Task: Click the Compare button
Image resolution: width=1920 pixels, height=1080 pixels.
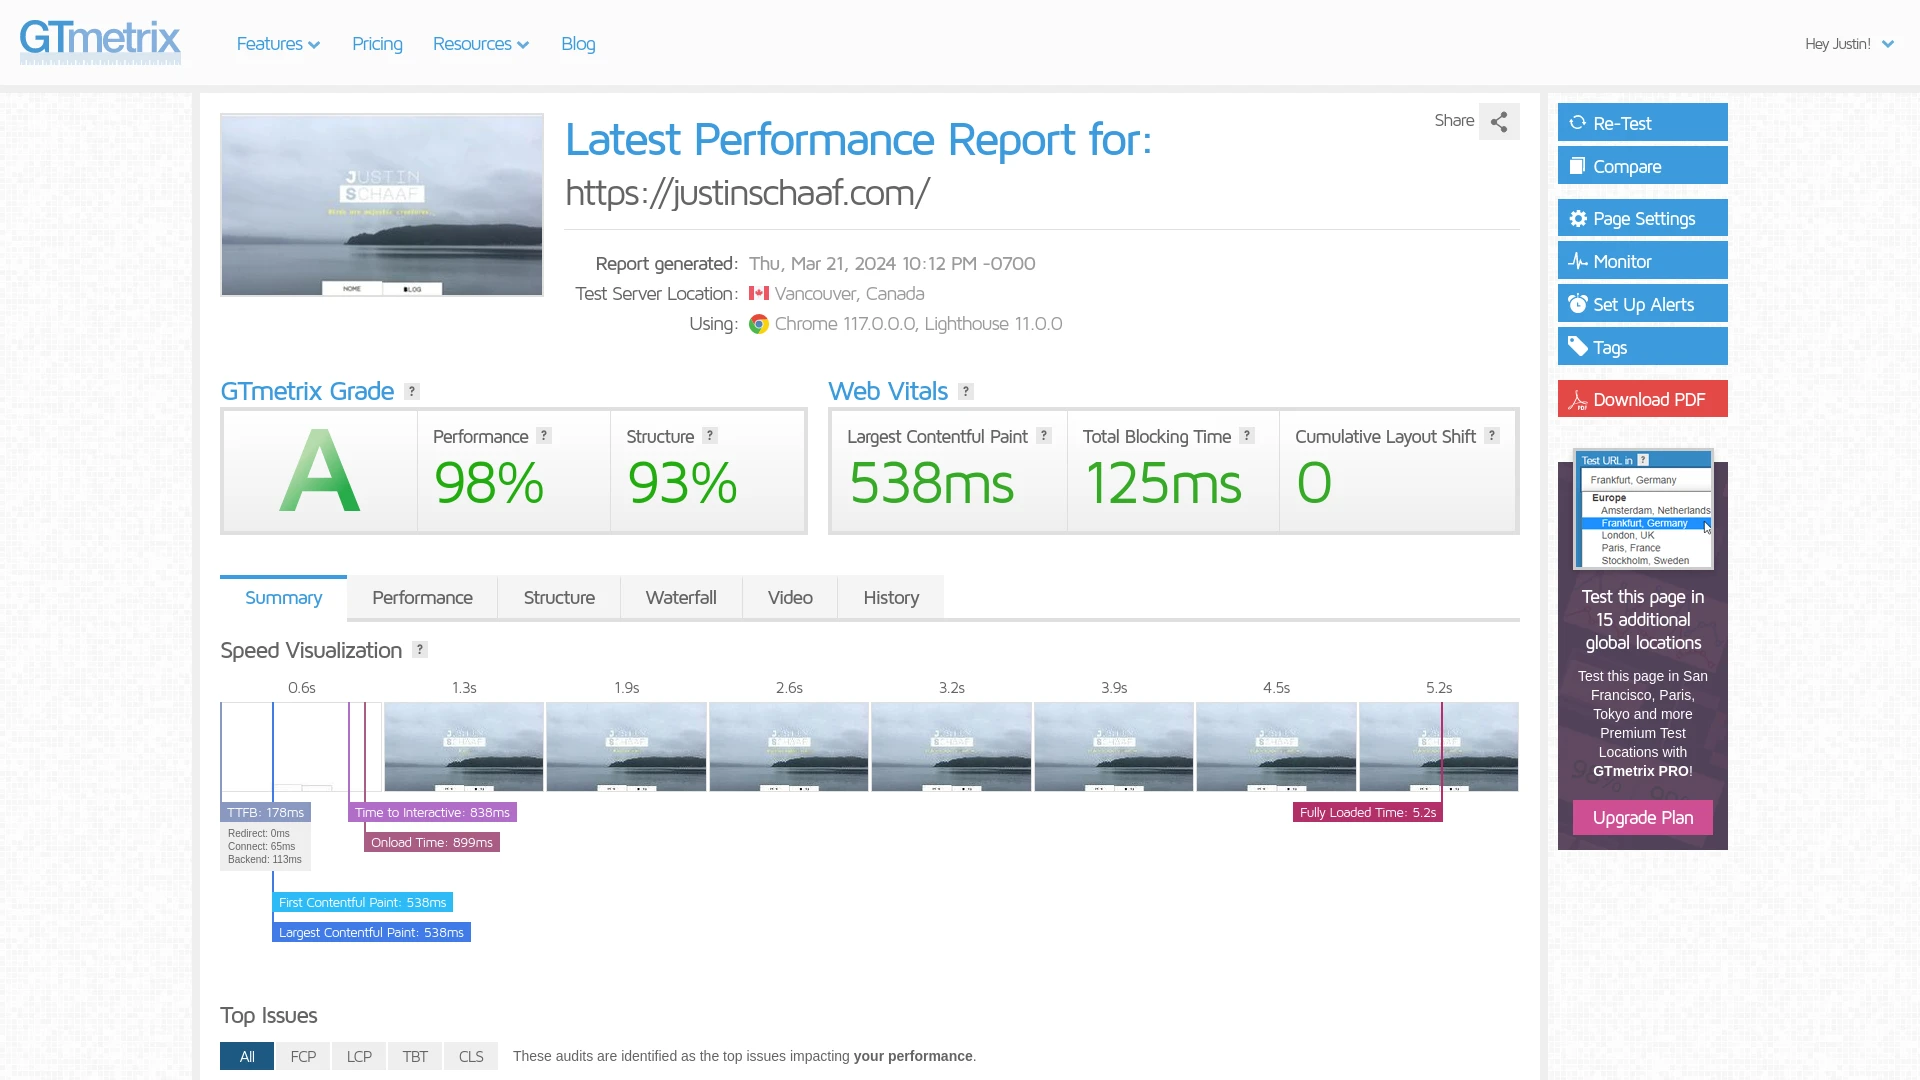Action: pyautogui.click(x=1642, y=165)
